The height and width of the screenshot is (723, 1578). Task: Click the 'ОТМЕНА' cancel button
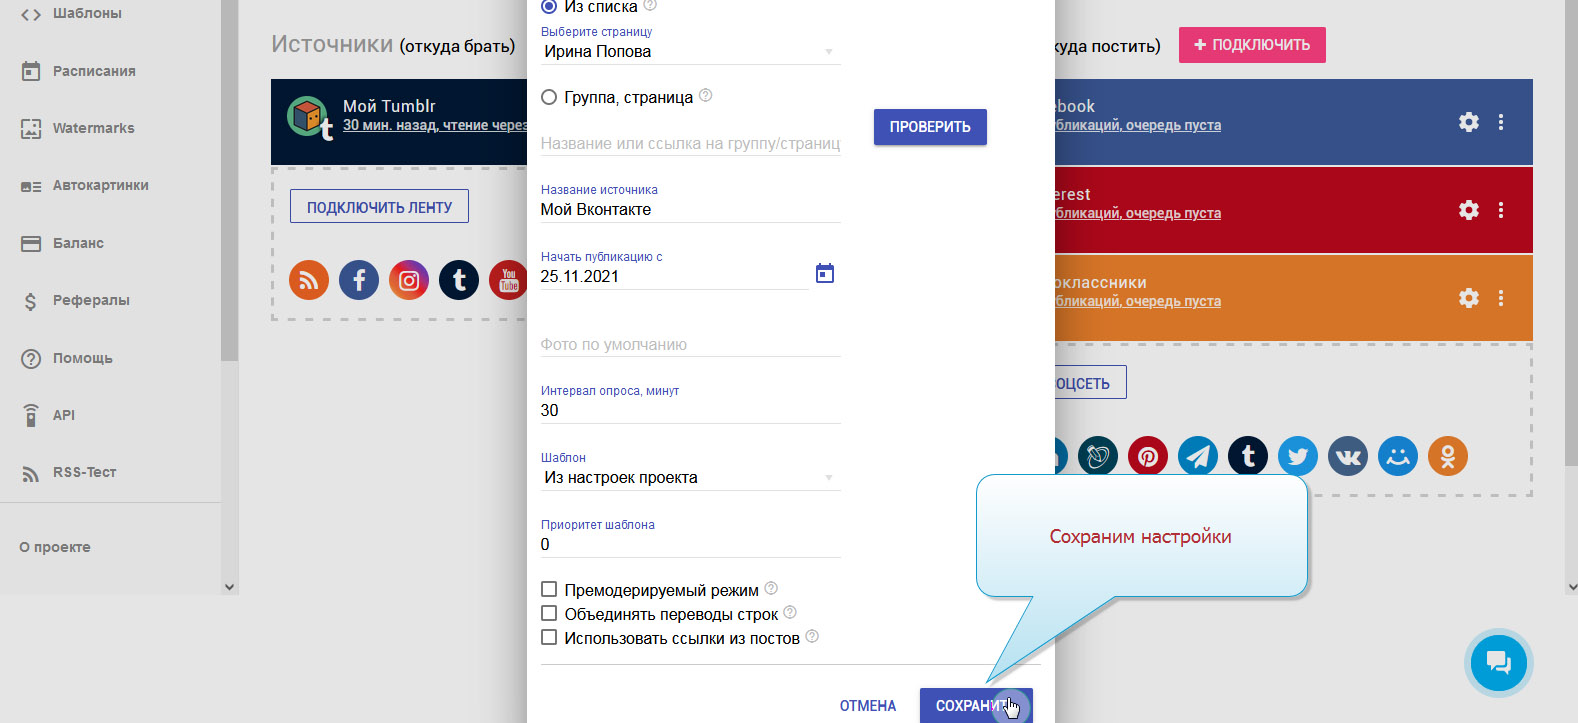click(x=867, y=706)
